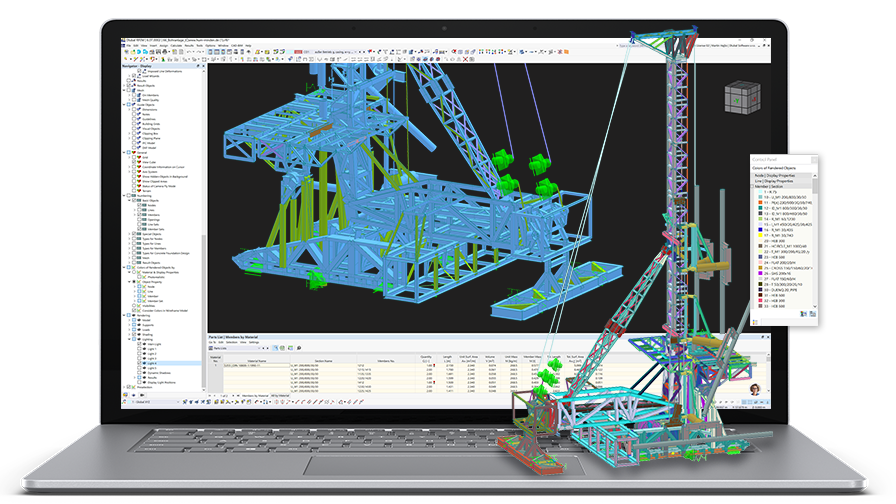Switch to Members by Material bottom tab
Image resolution: width=896 pixels, height=504 pixels.
coord(254,395)
